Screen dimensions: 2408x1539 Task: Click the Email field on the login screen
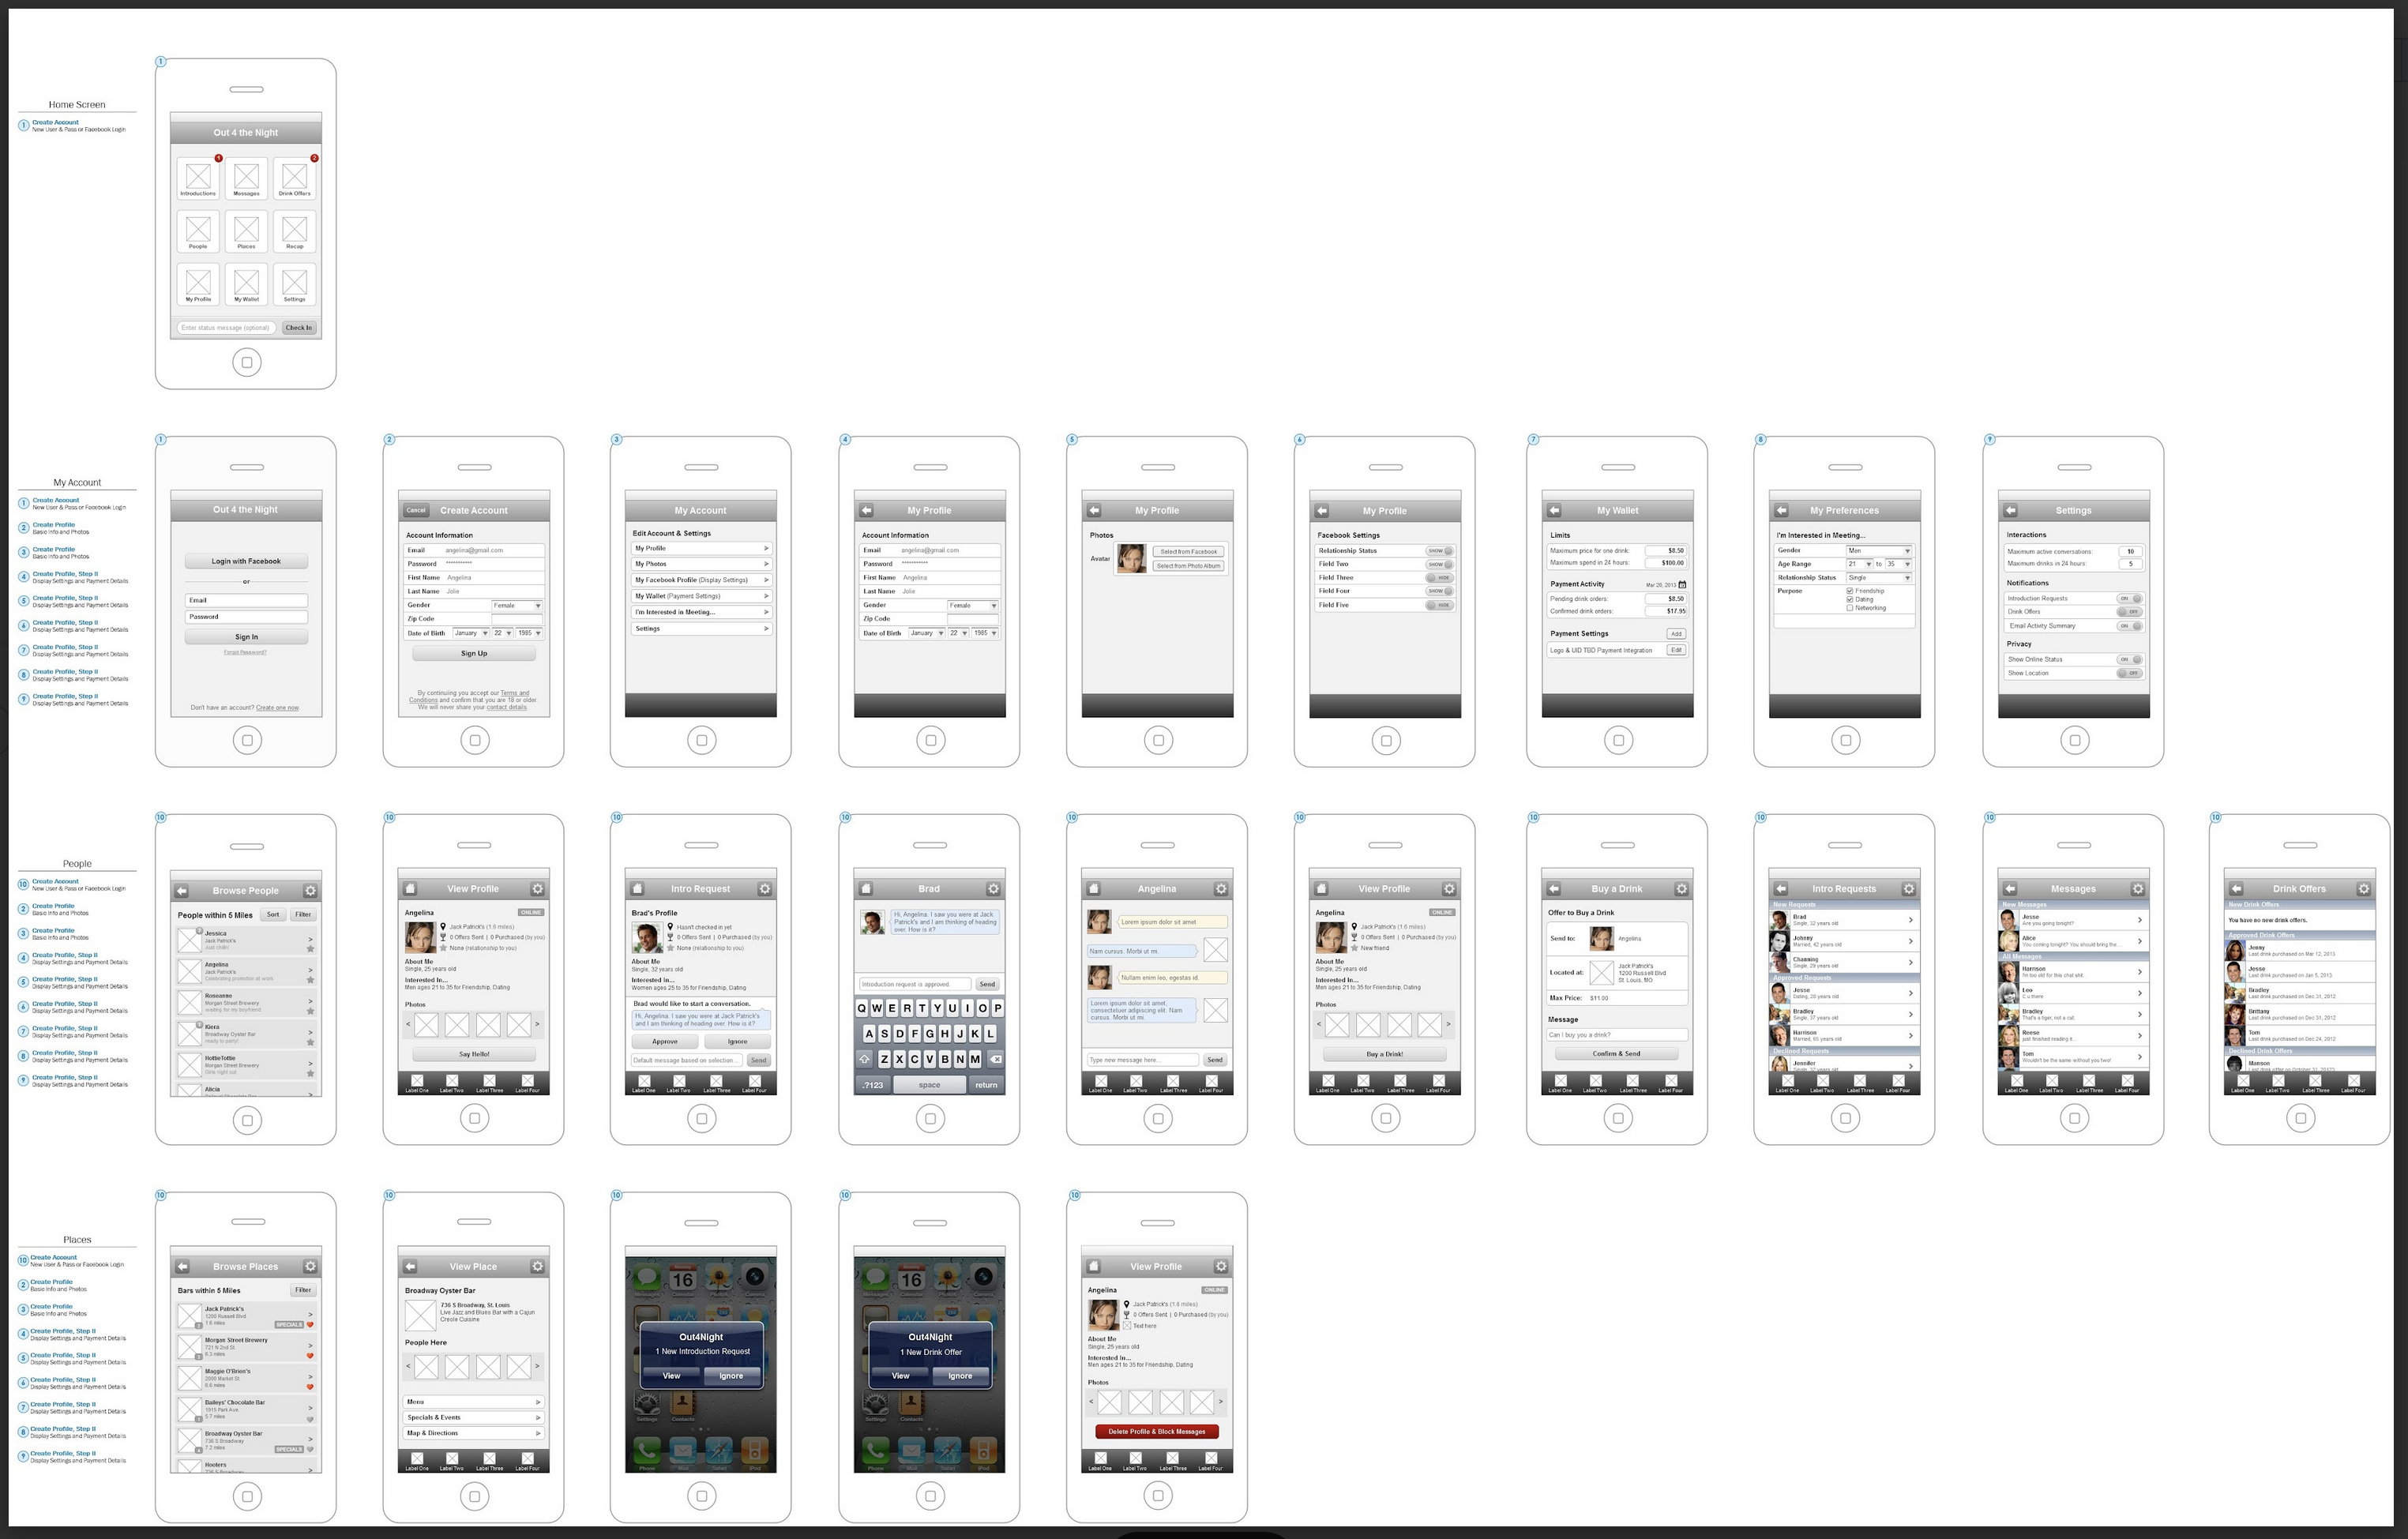[x=246, y=600]
